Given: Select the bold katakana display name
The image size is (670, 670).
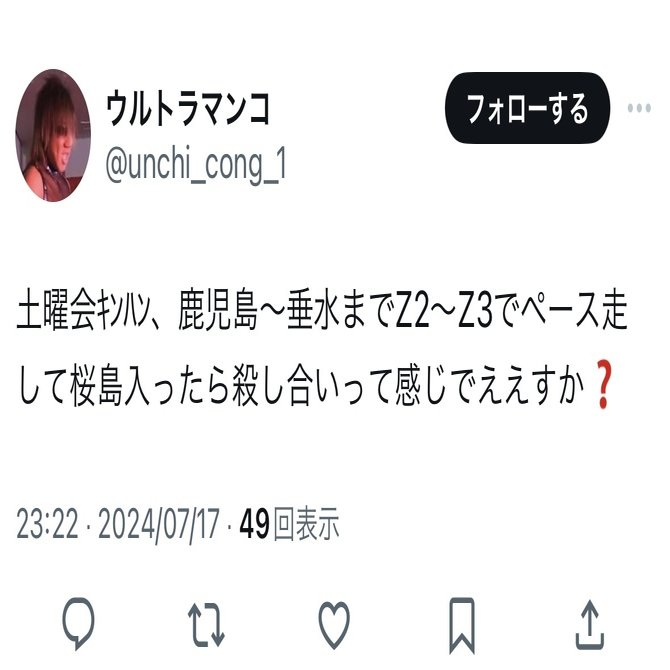Looking at the screenshot, I should pos(188,109).
